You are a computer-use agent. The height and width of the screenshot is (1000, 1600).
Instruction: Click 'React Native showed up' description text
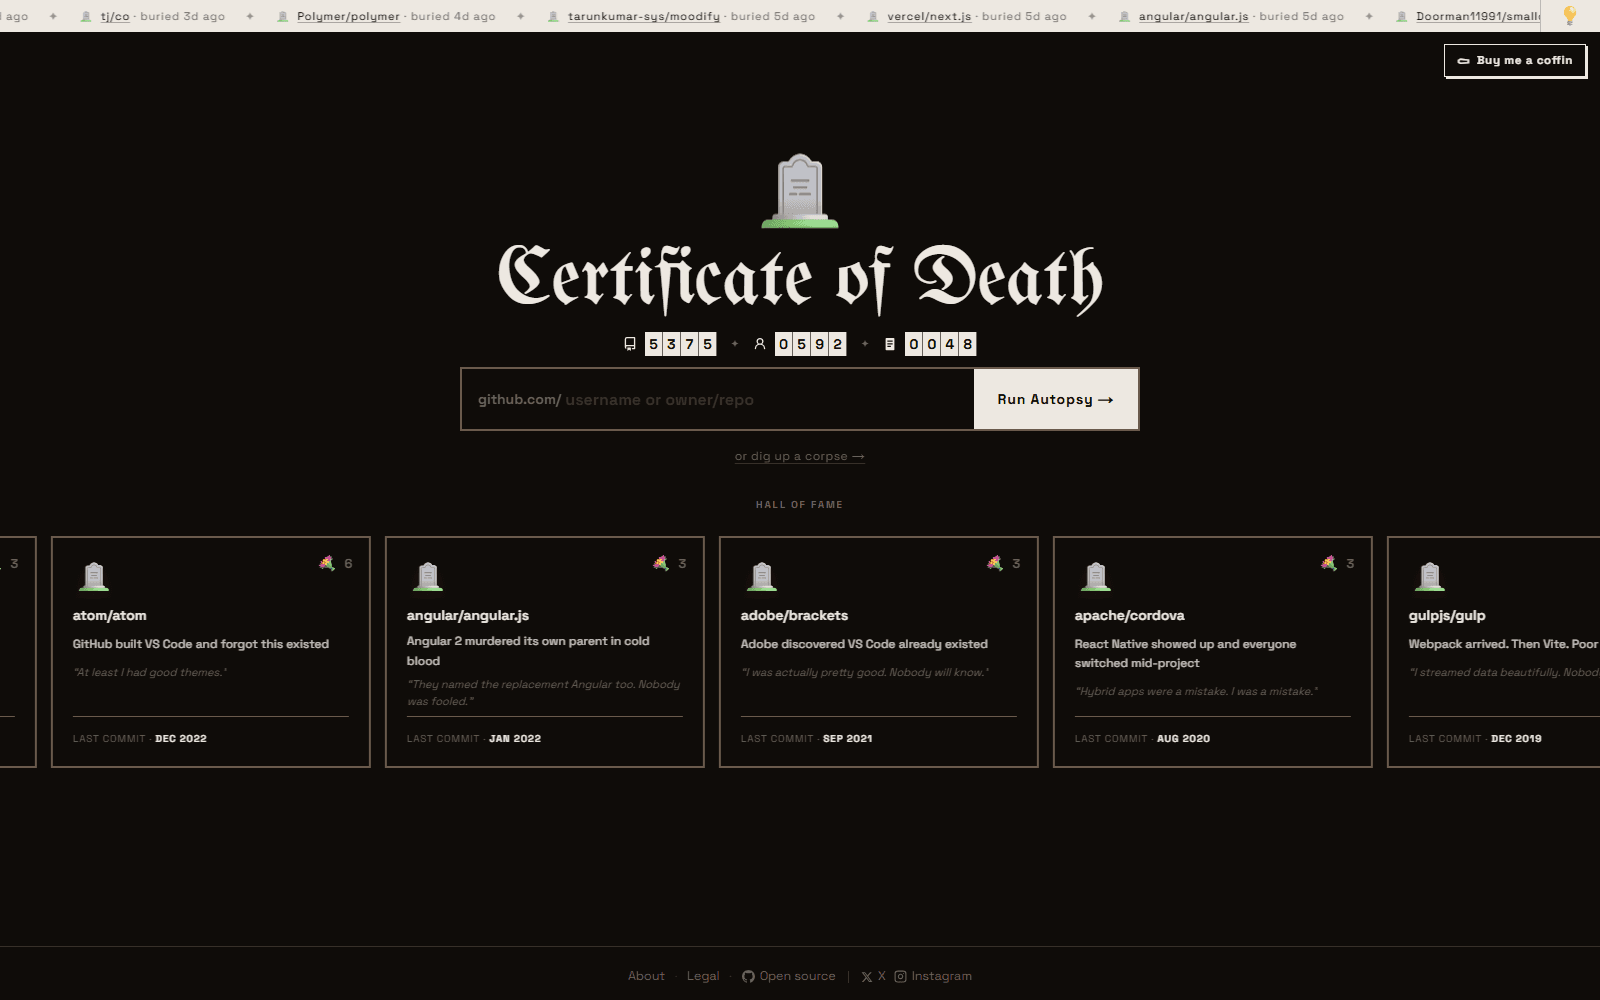(1185, 653)
